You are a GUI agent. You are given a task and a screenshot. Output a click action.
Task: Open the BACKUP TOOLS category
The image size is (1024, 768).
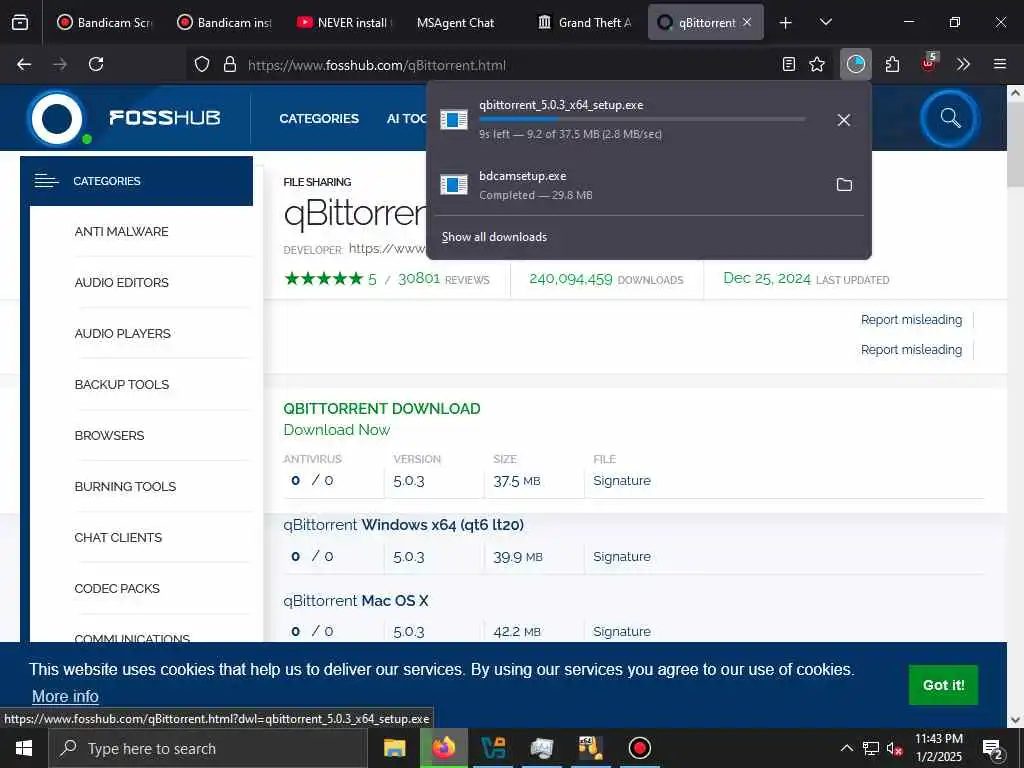click(x=121, y=384)
